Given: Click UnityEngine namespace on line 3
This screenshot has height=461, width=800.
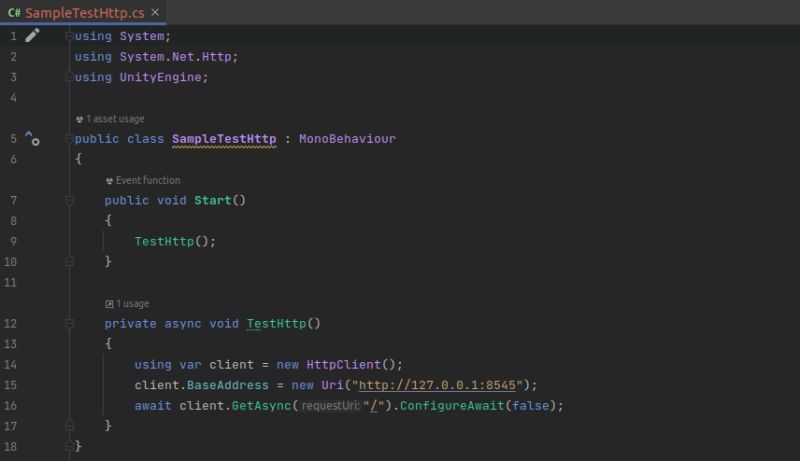Looking at the screenshot, I should pos(160,77).
